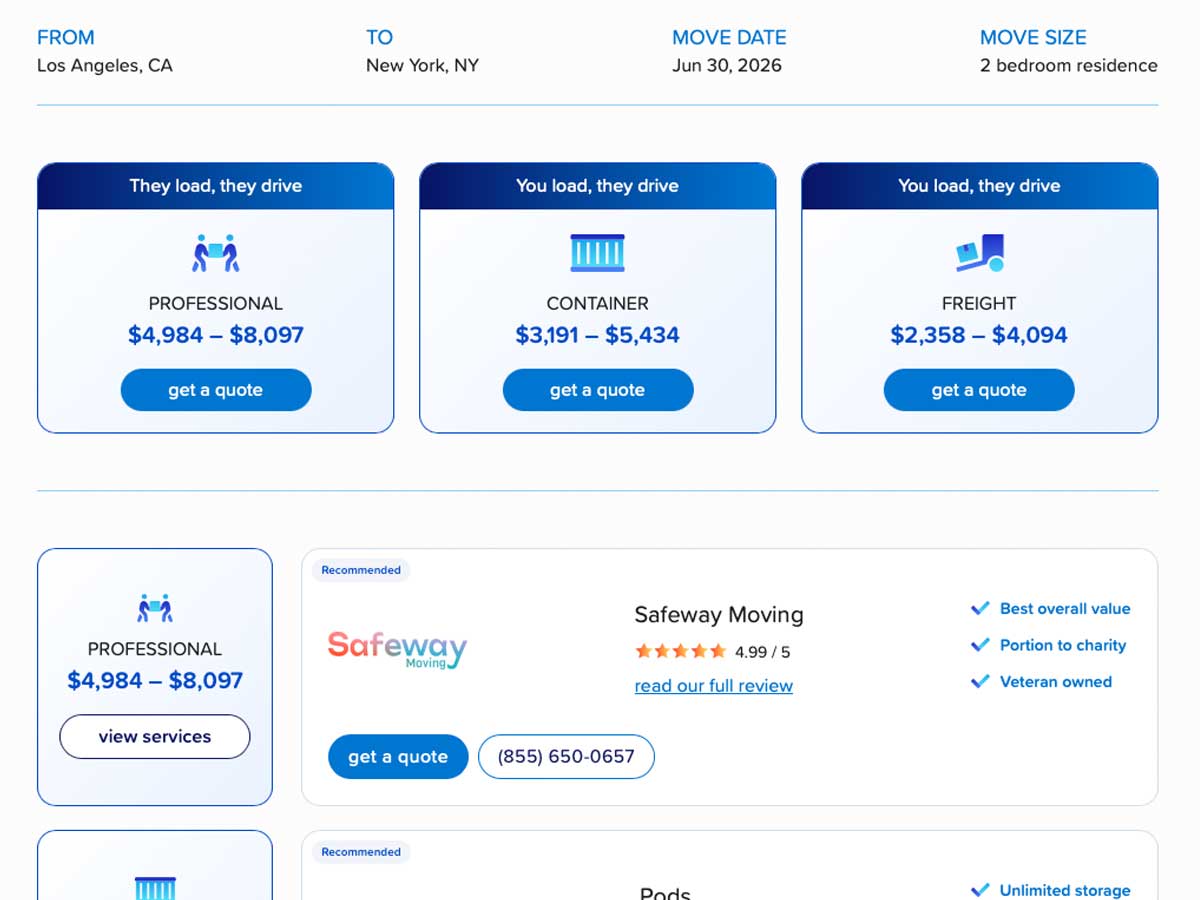Get a quote for Freight moving
1200x900 pixels.
tap(979, 390)
